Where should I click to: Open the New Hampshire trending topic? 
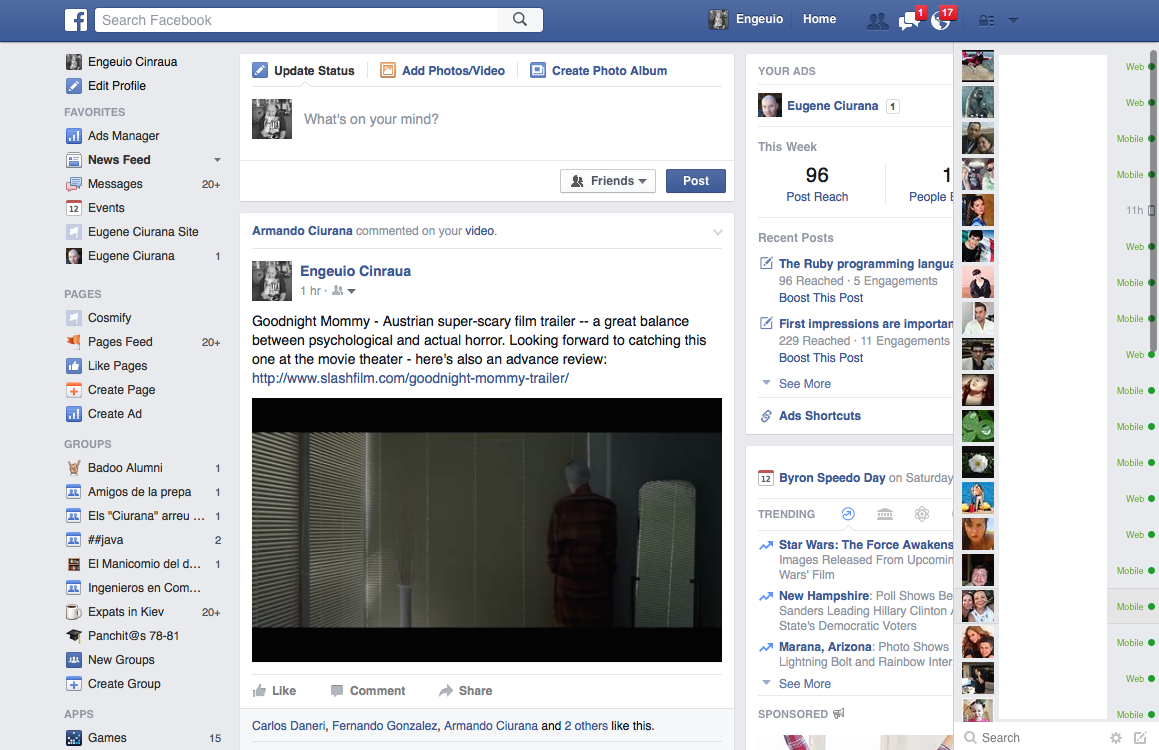coord(824,596)
